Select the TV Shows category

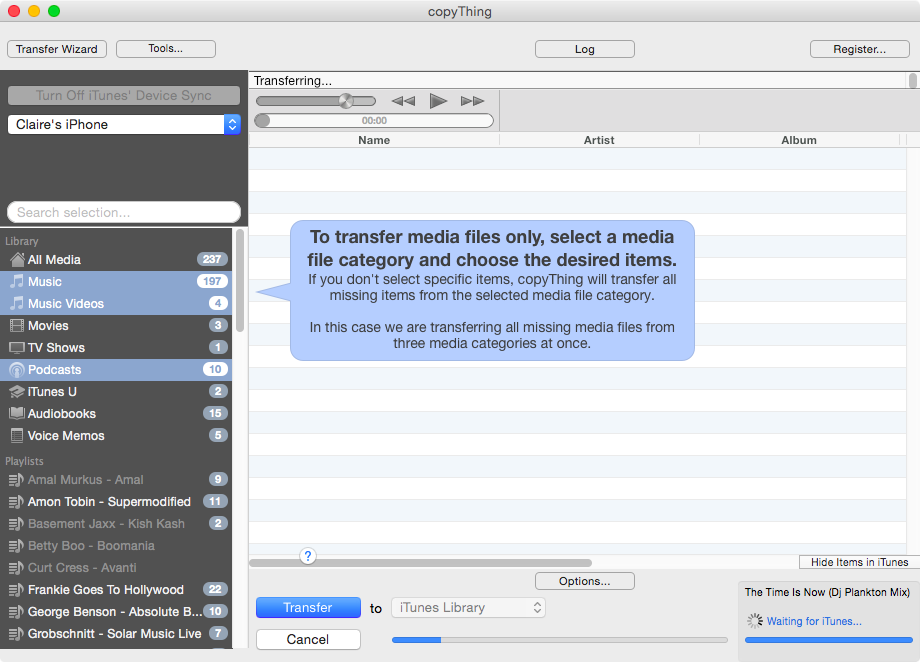click(x=116, y=347)
